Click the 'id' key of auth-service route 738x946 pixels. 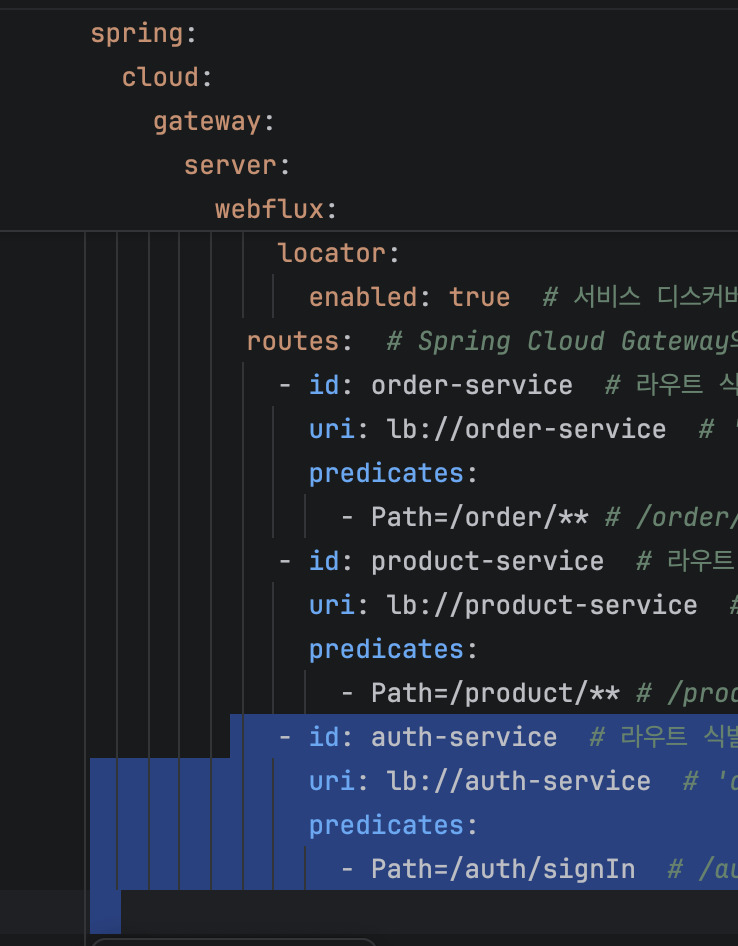324,737
